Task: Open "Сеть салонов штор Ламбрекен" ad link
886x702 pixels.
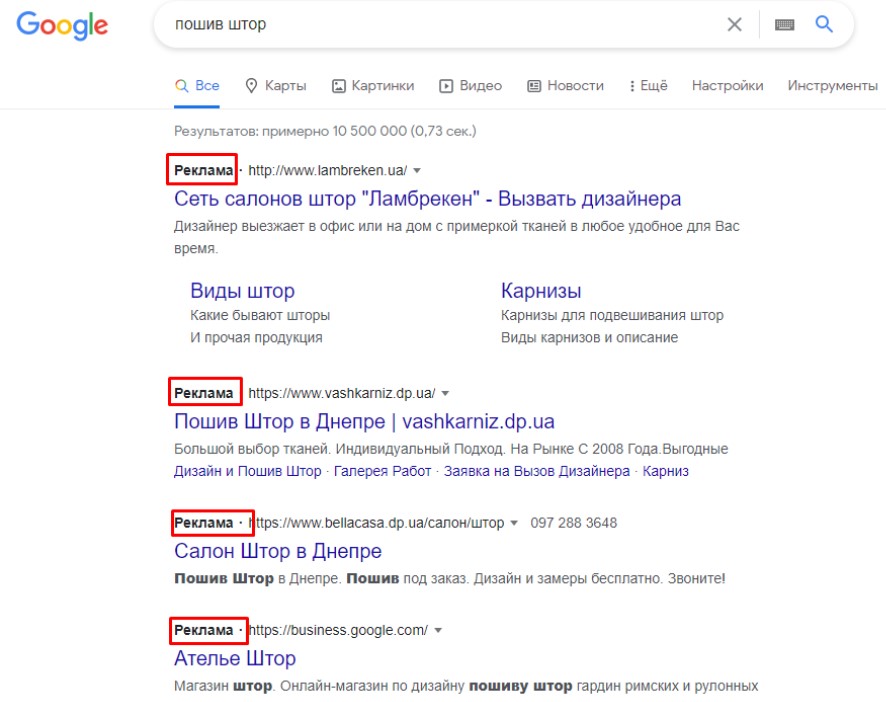Action: (427, 199)
